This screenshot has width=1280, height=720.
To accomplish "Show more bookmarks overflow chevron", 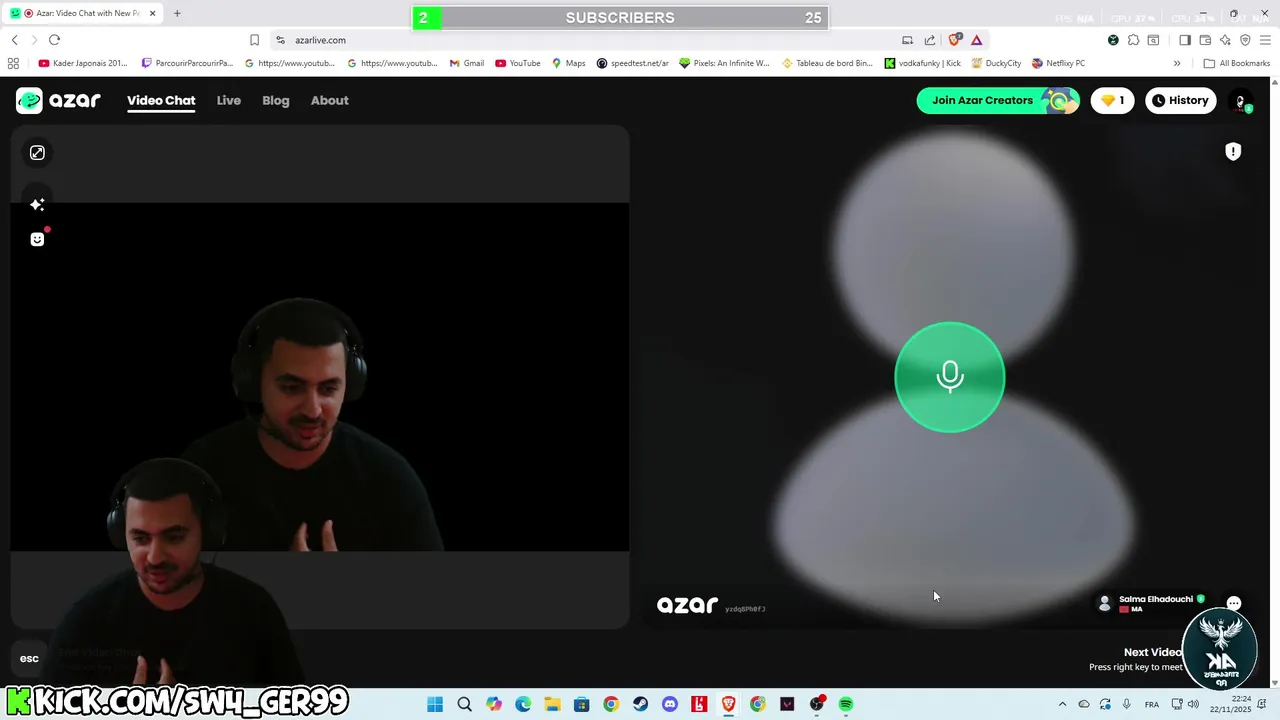I will [1177, 63].
